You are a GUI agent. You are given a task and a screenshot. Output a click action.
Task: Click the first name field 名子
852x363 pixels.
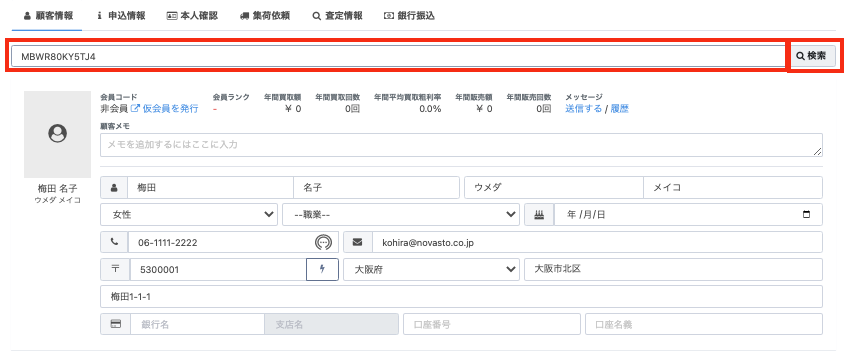pos(377,187)
